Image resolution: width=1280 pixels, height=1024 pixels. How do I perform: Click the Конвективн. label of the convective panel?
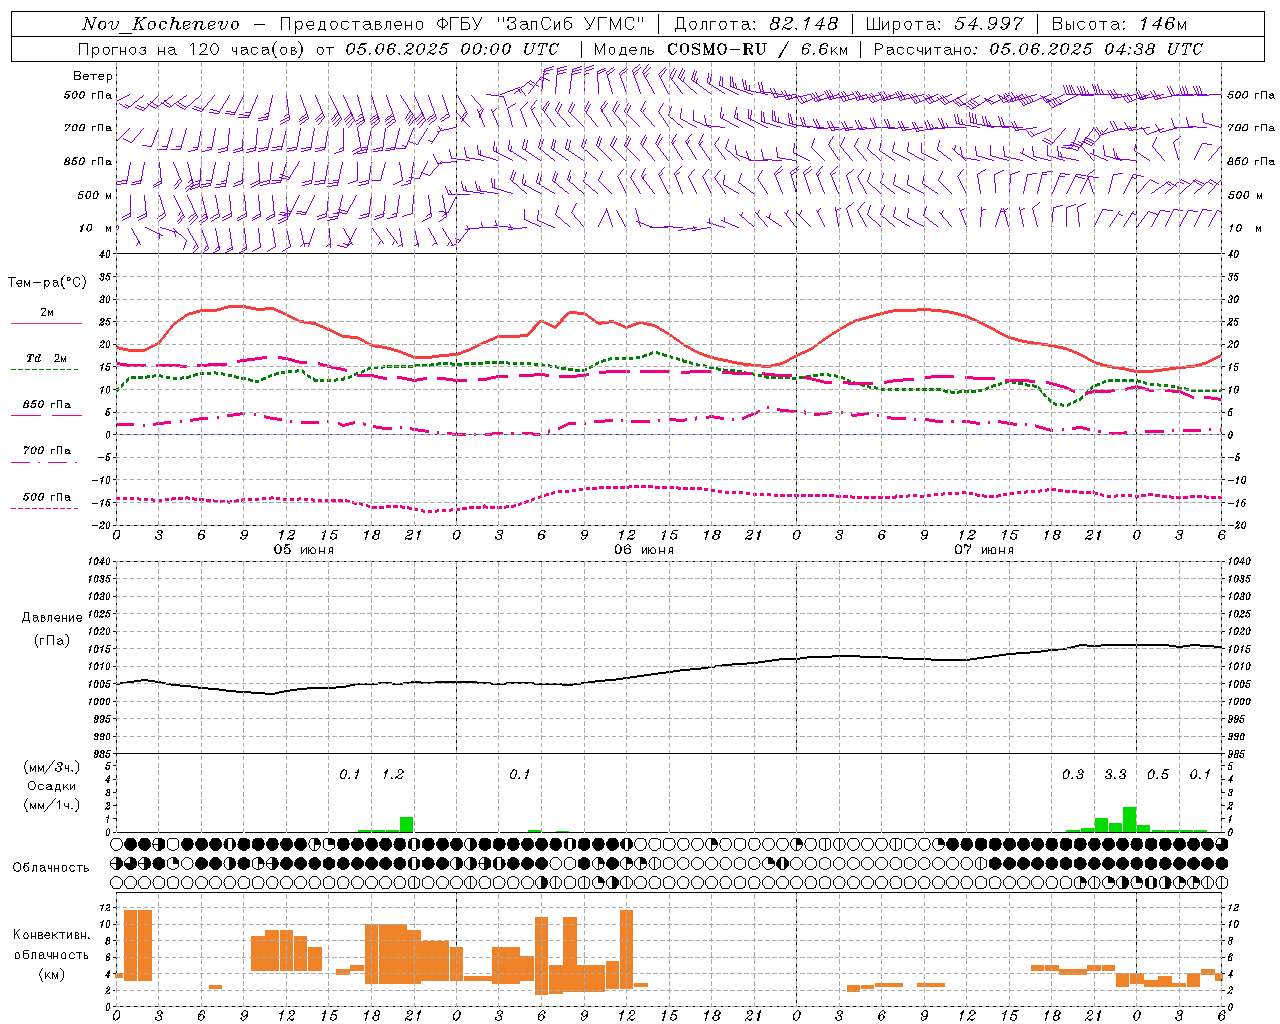pos(52,935)
